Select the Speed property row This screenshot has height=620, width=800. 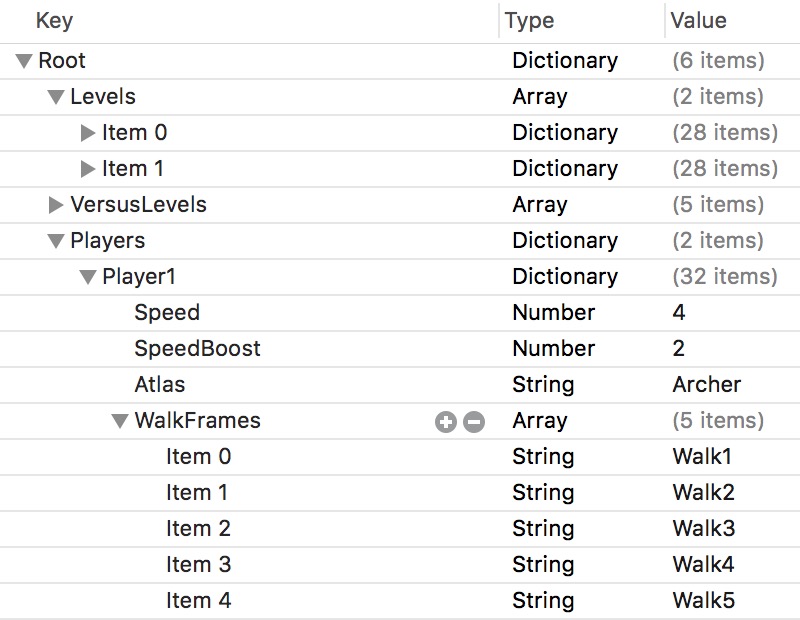coord(168,313)
